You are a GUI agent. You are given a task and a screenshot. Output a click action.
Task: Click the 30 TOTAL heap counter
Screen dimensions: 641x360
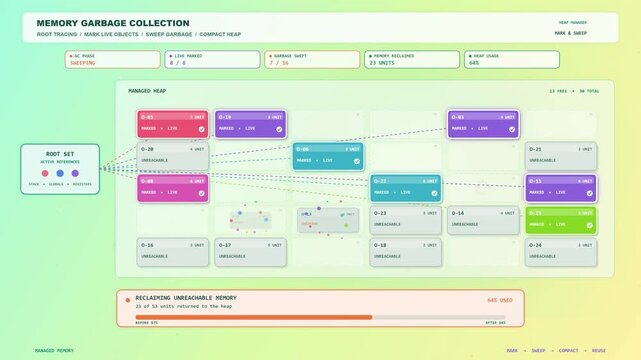coord(589,91)
